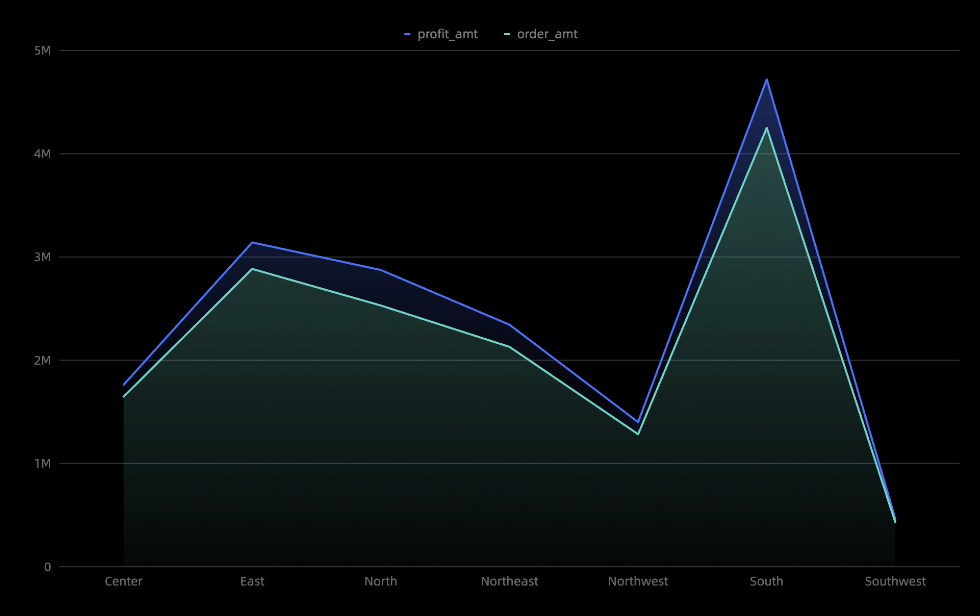Click the 3M y-axis value

pyautogui.click(x=42, y=257)
